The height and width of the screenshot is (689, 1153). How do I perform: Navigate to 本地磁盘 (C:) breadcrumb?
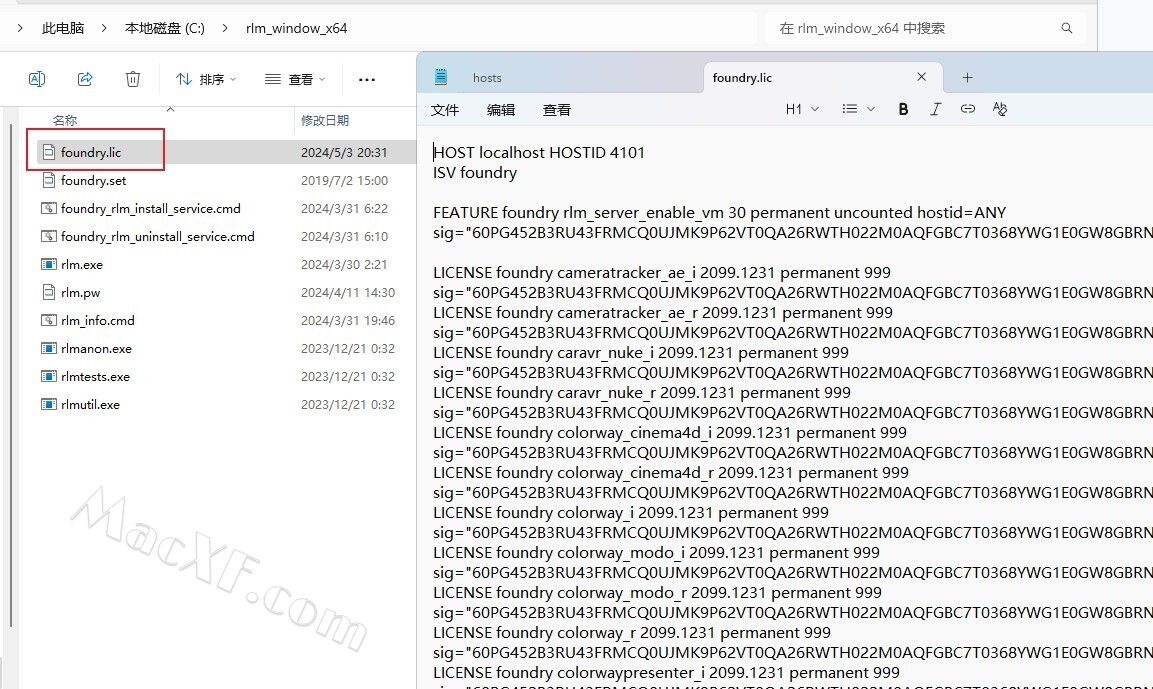[x=165, y=28]
